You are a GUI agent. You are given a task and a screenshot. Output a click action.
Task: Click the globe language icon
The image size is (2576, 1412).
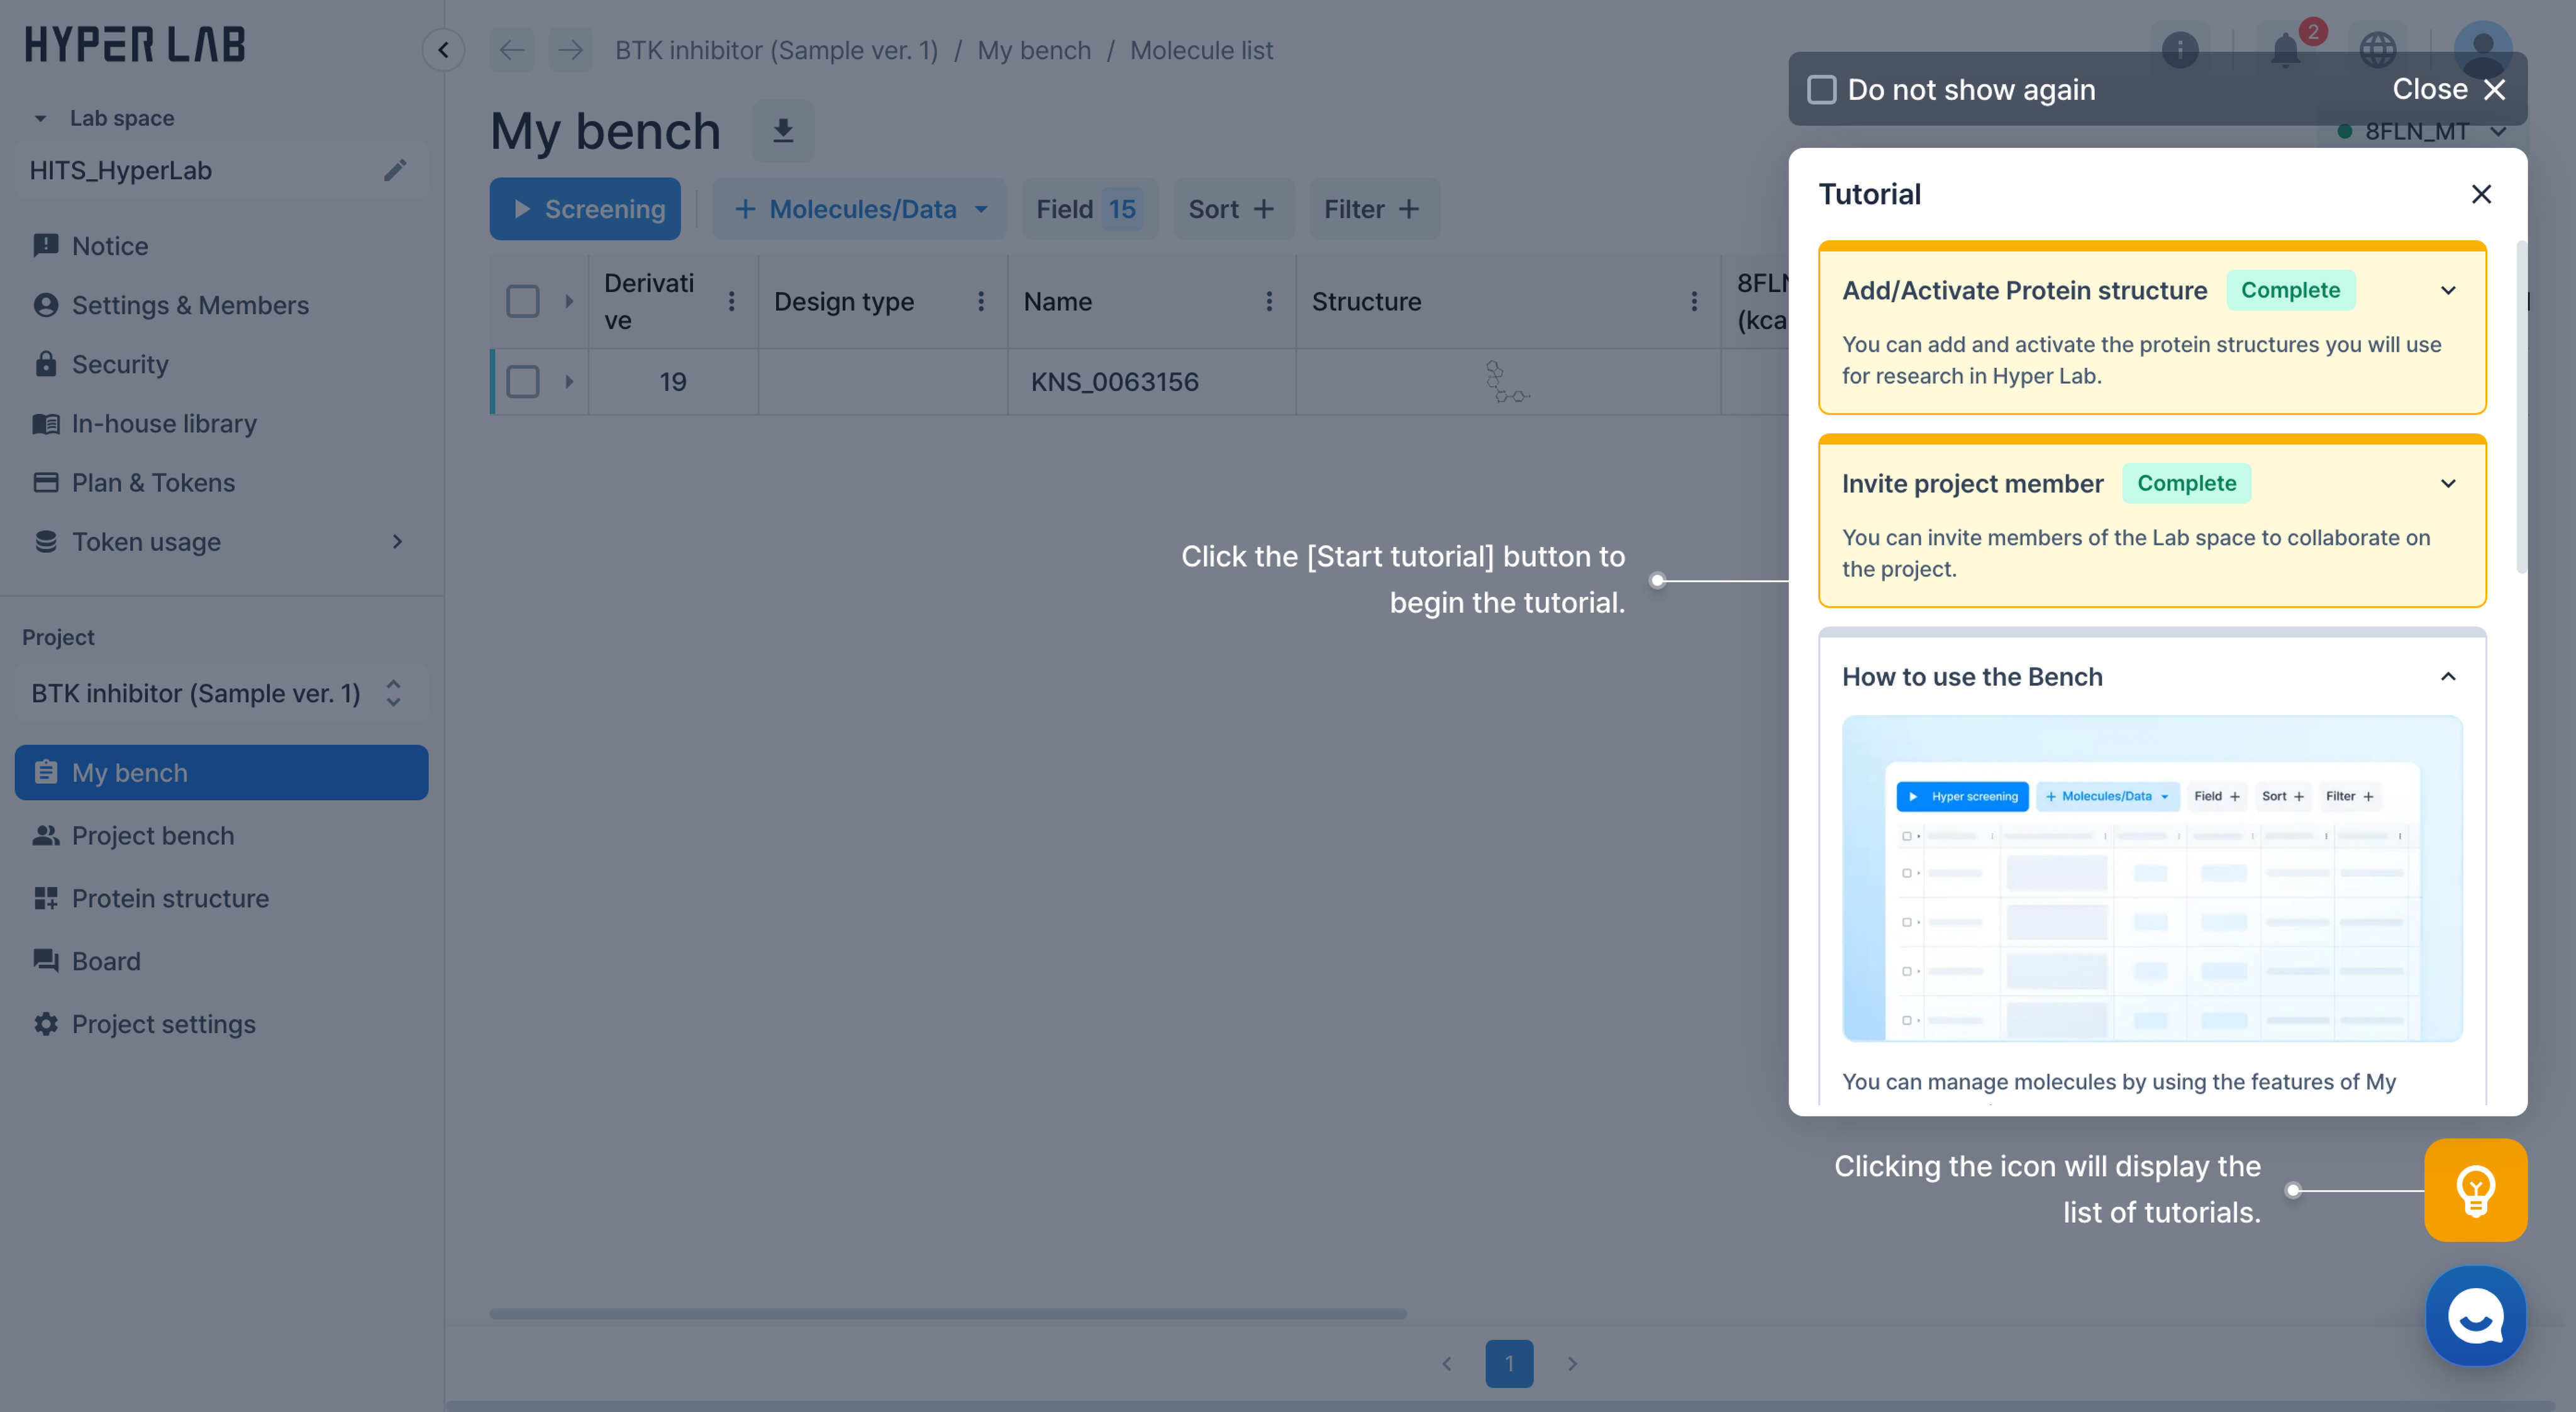(x=2377, y=50)
